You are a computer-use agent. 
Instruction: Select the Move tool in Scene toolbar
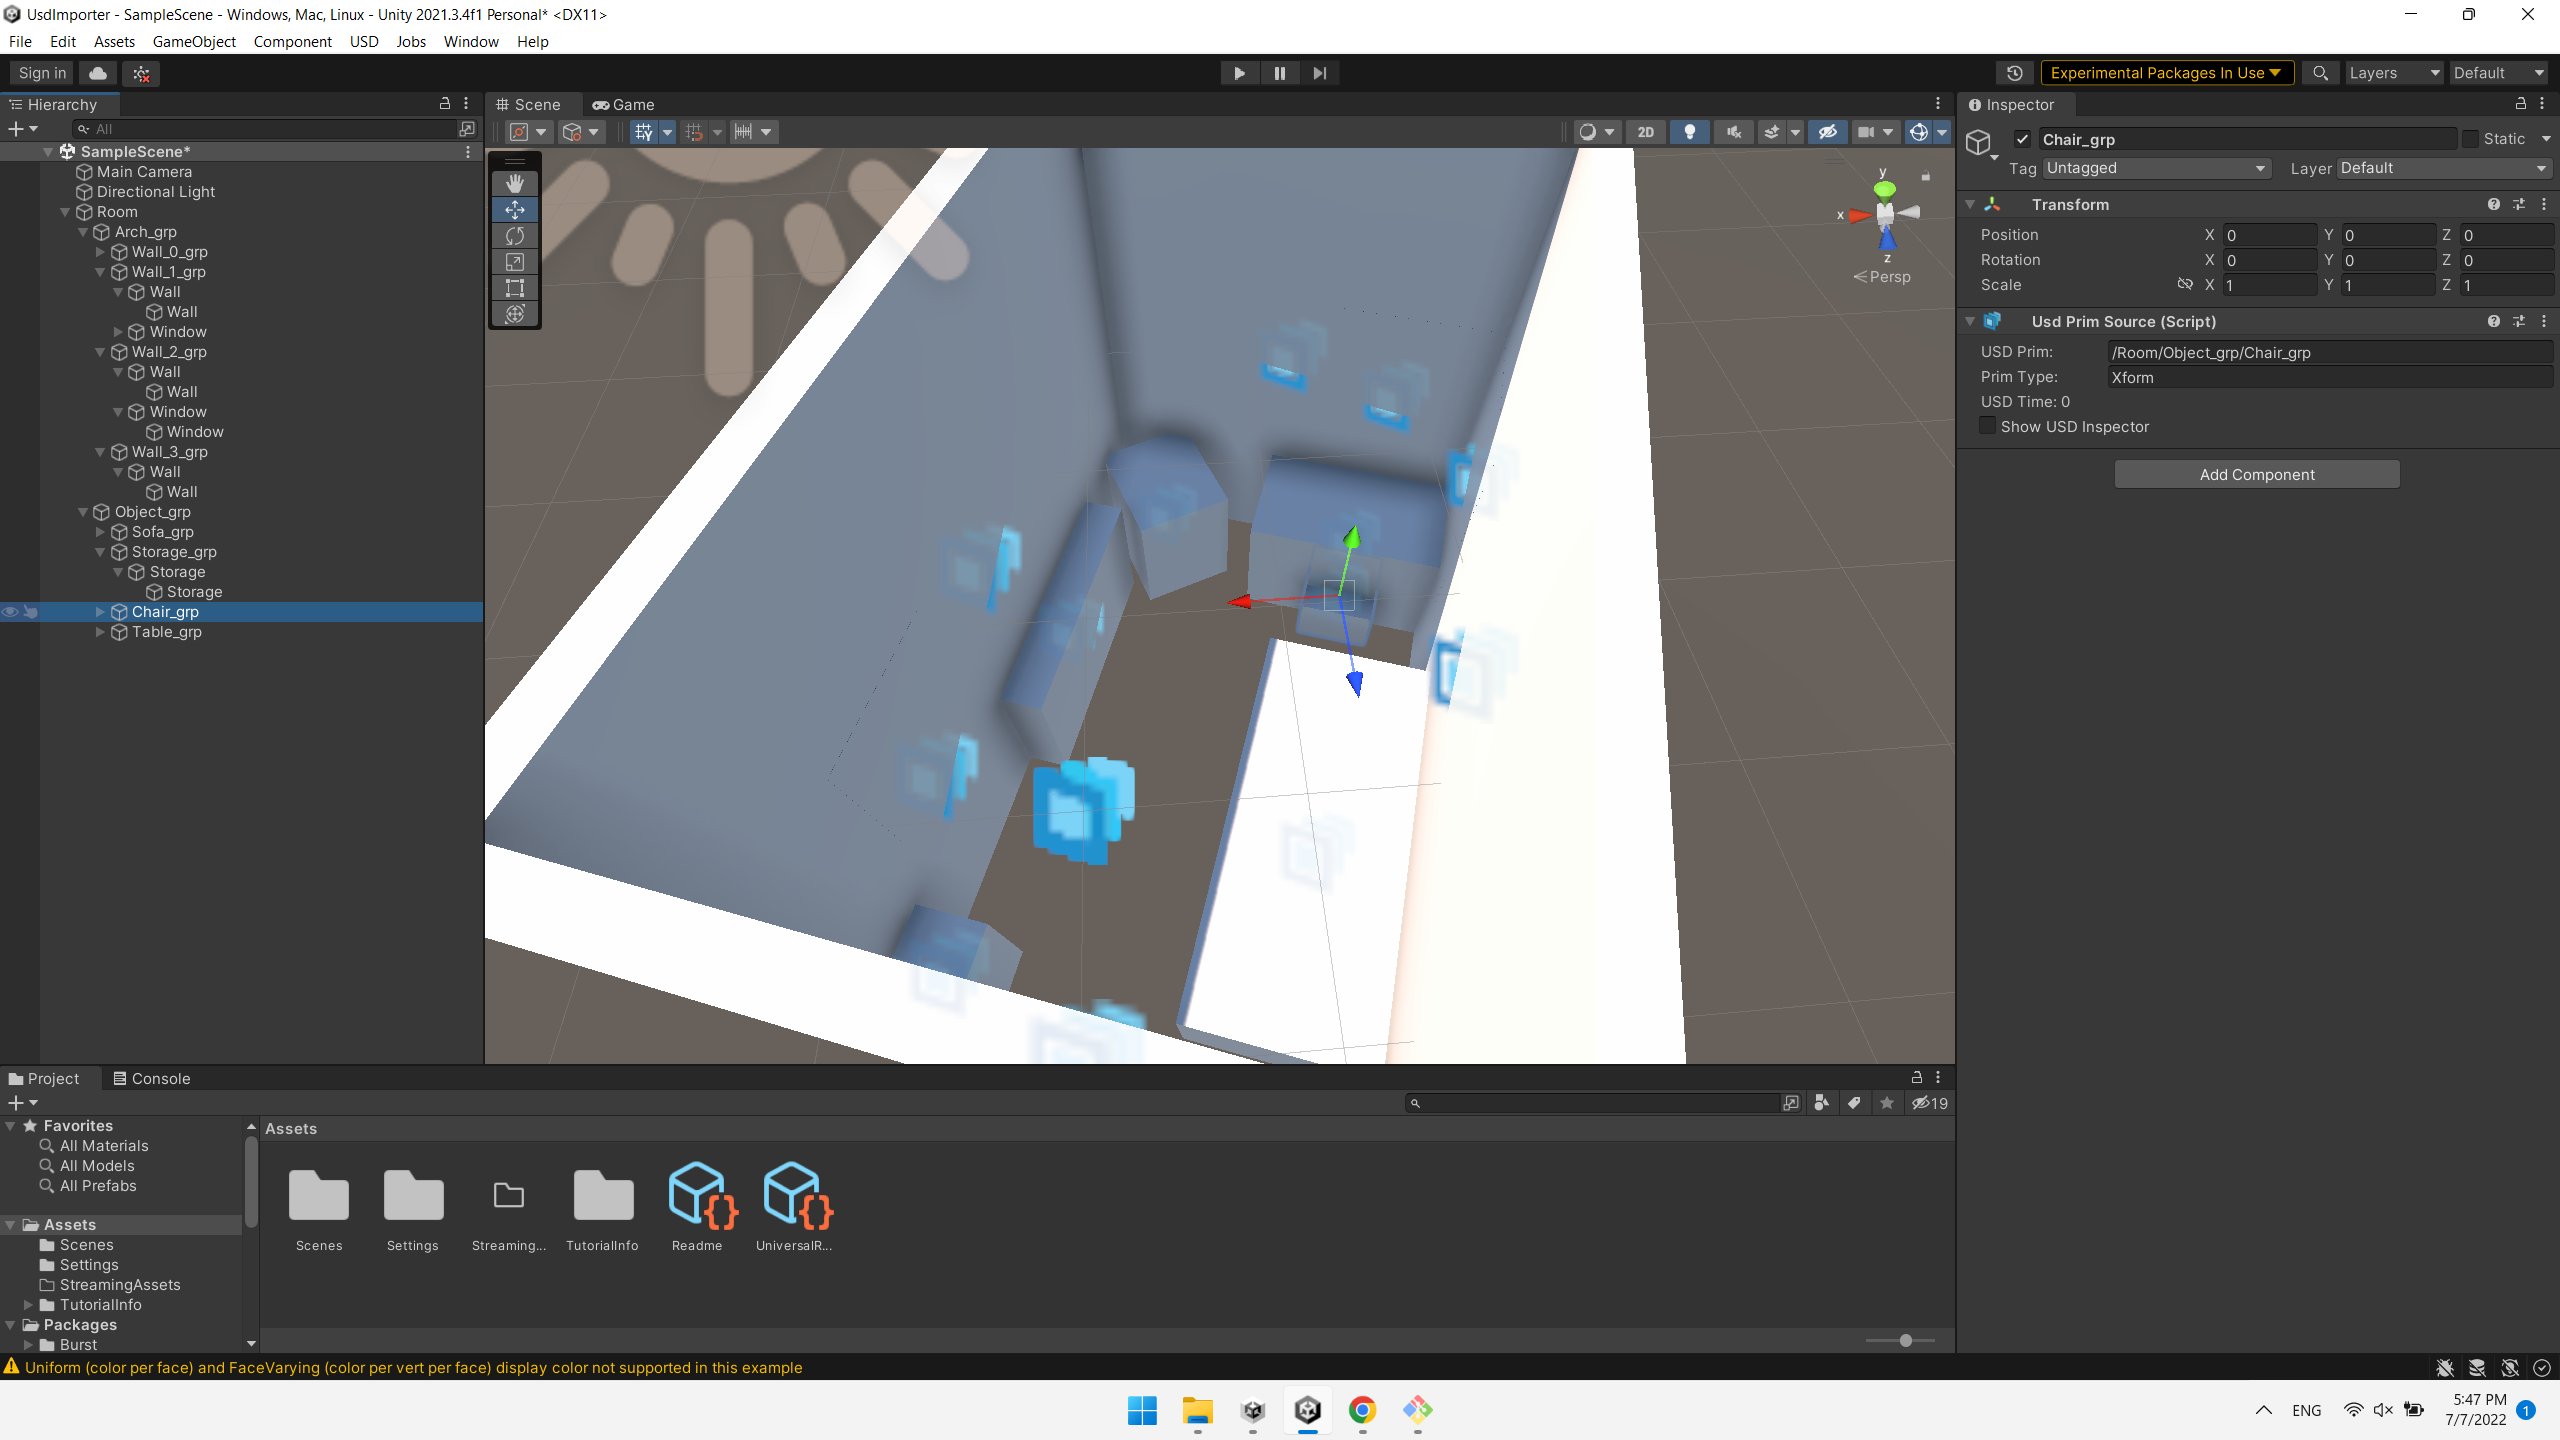(x=515, y=209)
